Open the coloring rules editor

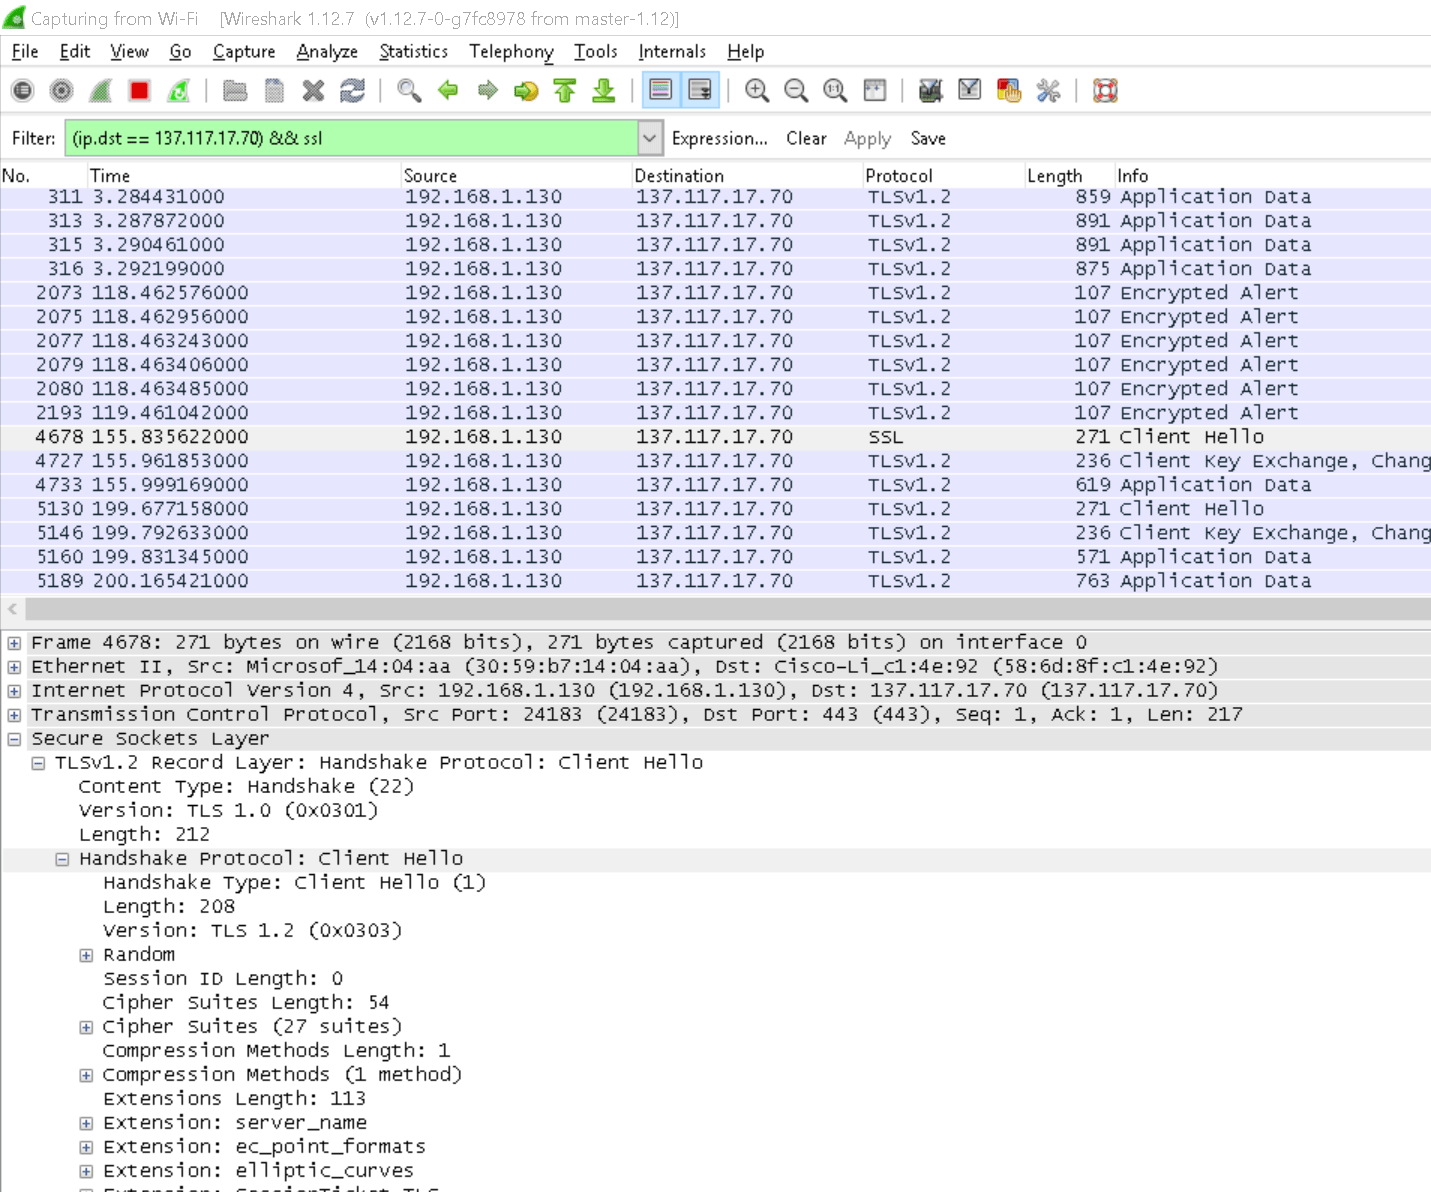[x=1008, y=90]
